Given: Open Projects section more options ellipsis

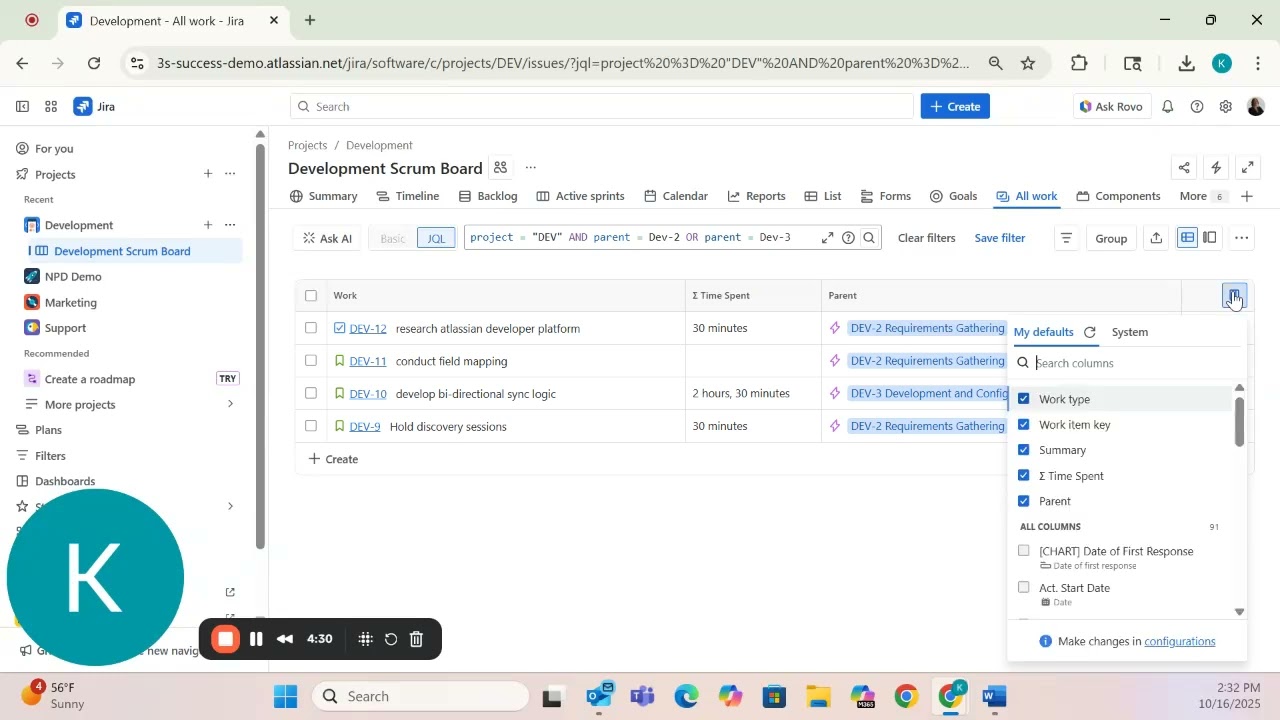Looking at the screenshot, I should [230, 174].
